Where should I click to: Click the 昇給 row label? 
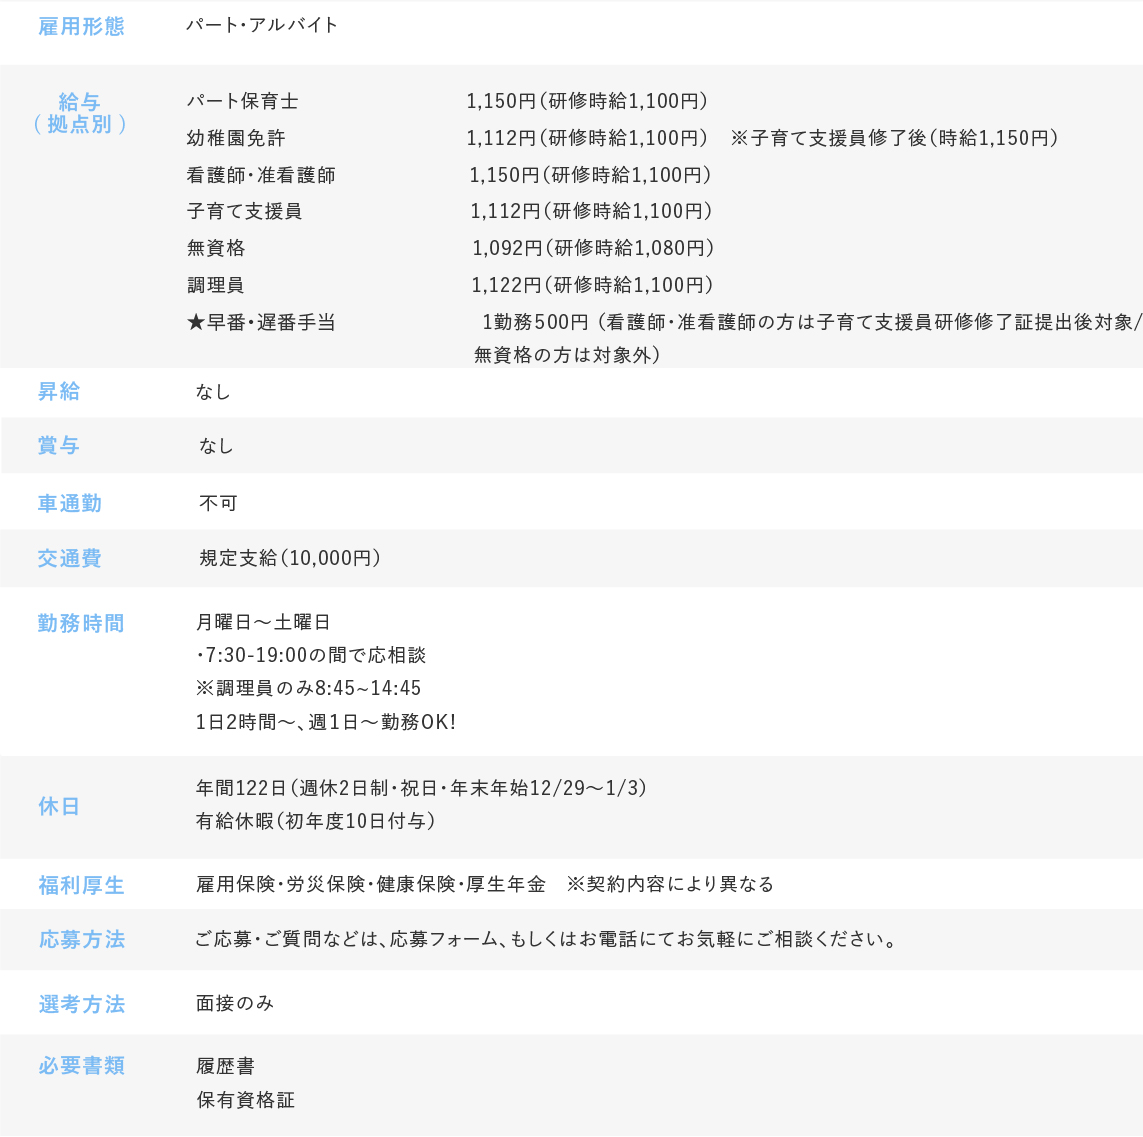pos(59,392)
